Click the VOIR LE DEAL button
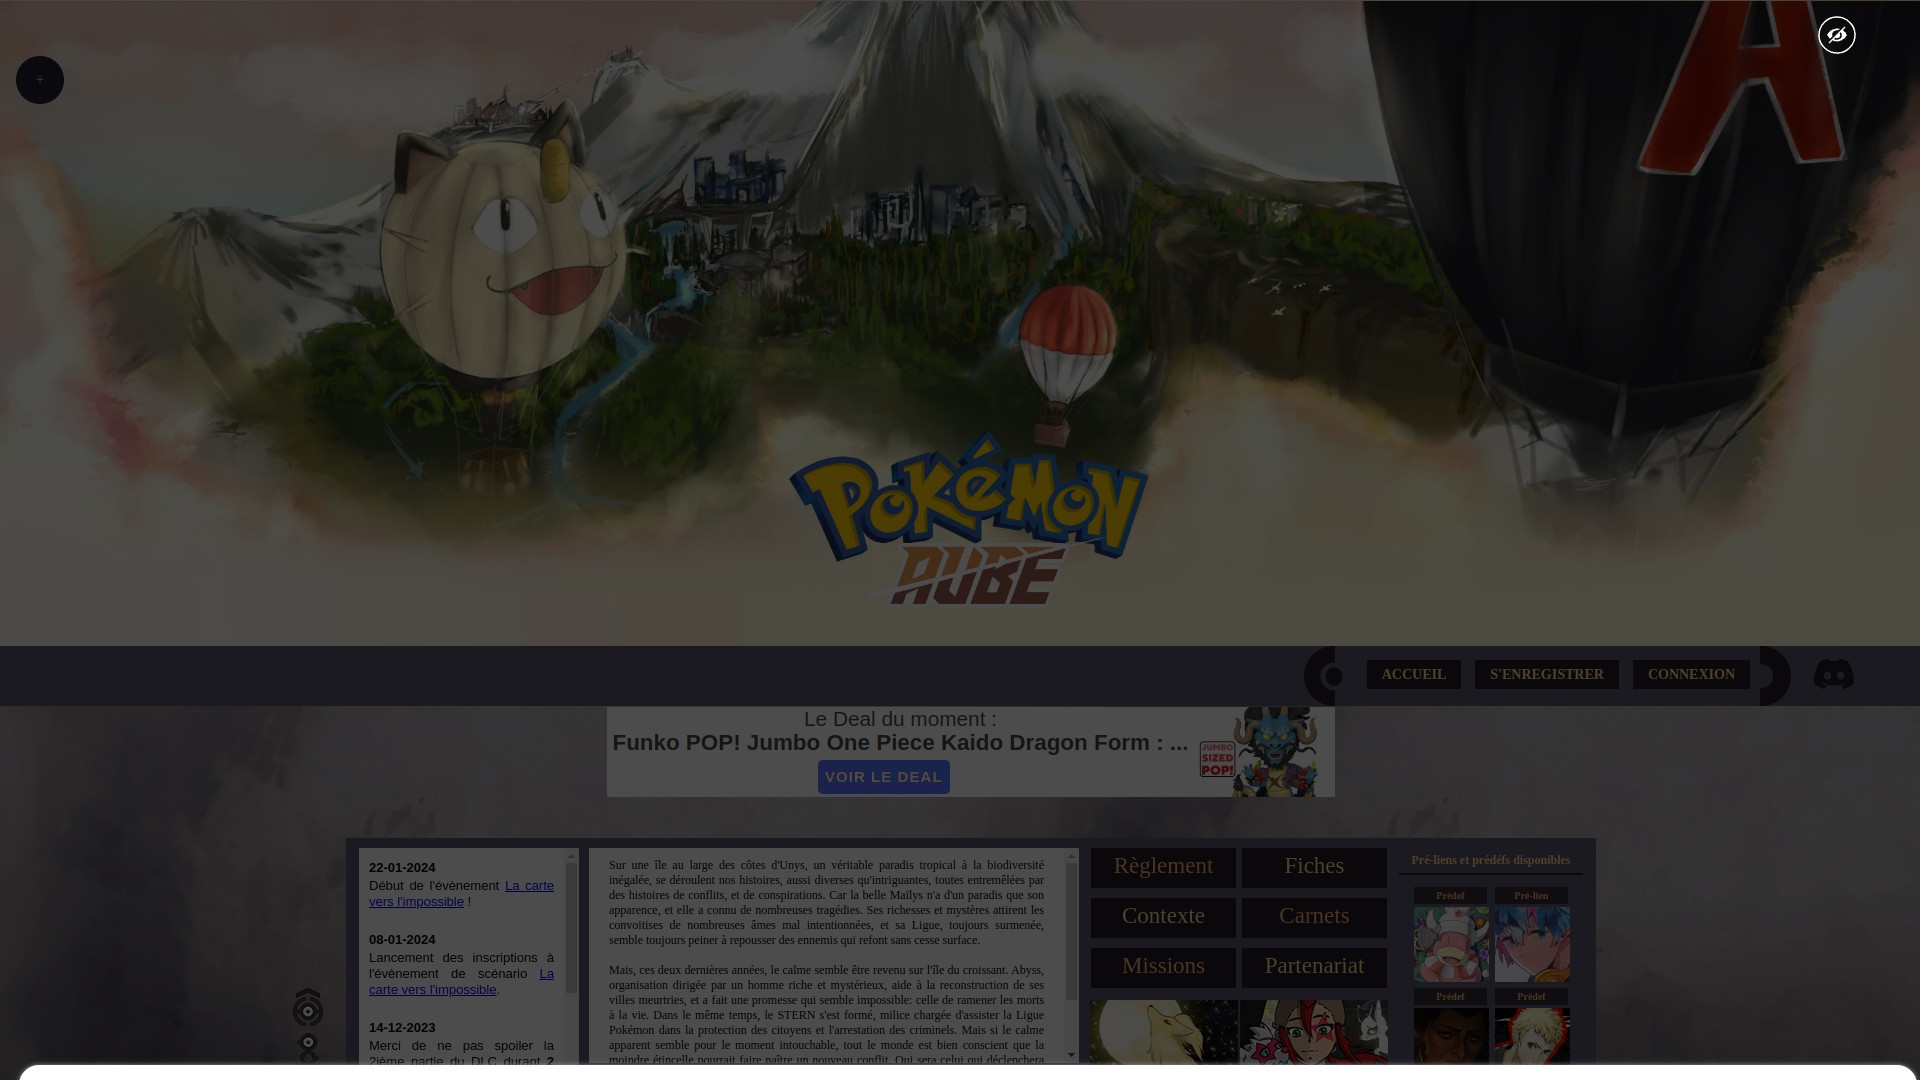 click(x=884, y=777)
